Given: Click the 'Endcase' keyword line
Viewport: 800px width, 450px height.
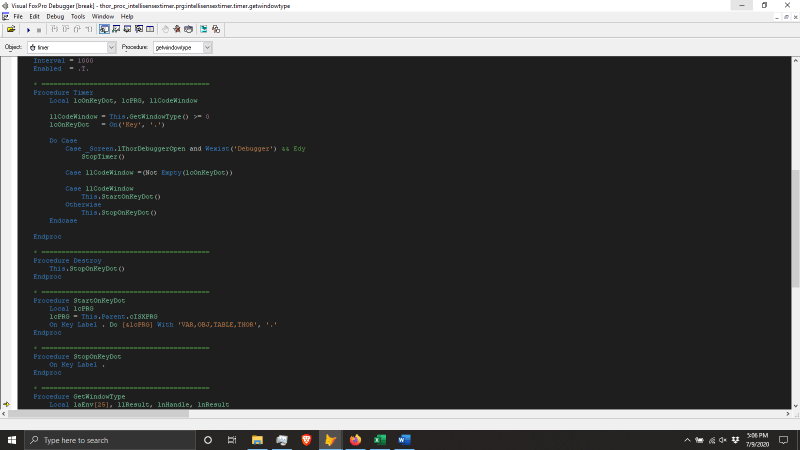Looking at the screenshot, I should (63, 221).
